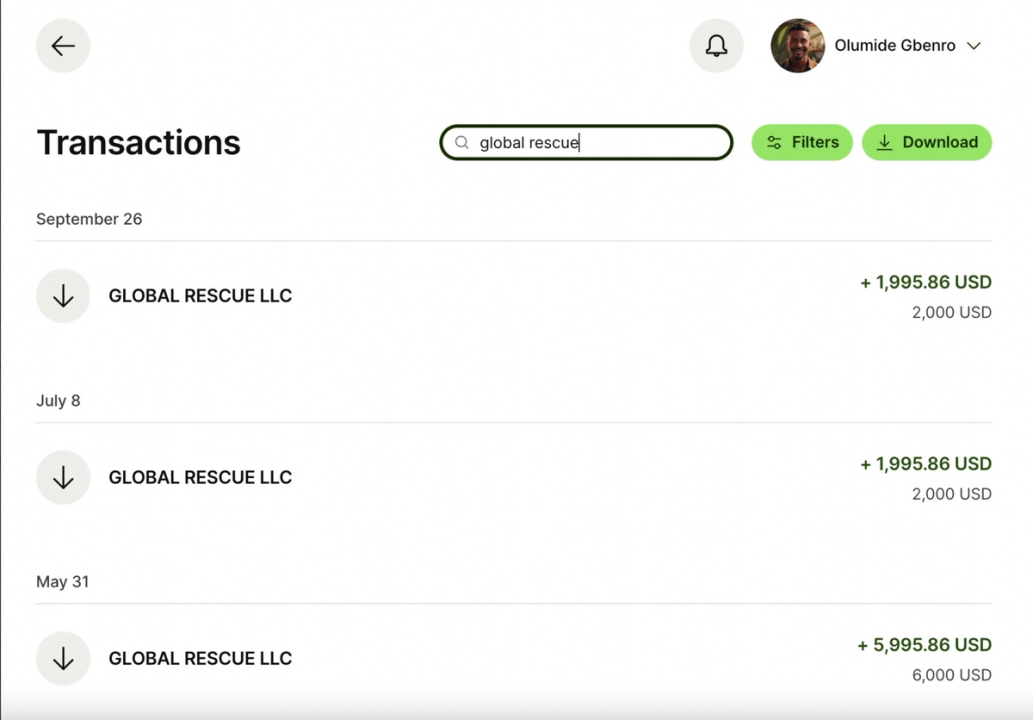Open the Olumide Gbenro account dropdown
The height and width of the screenshot is (720, 1033).
click(894, 46)
